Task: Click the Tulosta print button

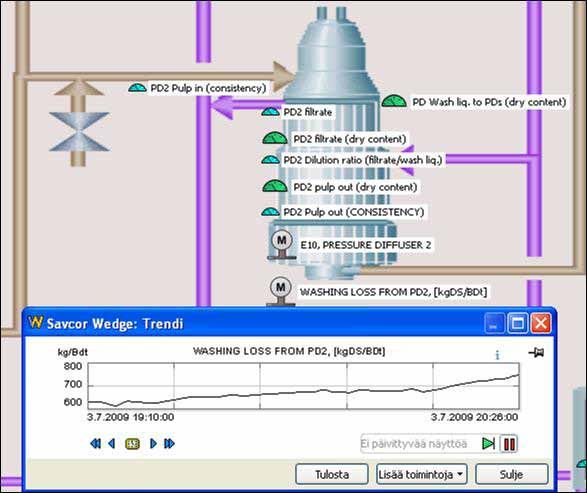Action: point(332,474)
